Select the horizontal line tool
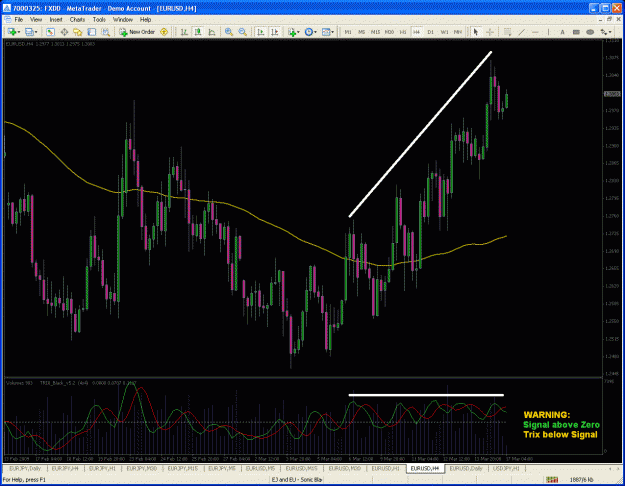Screen dimensions: 625x486 [535, 32]
